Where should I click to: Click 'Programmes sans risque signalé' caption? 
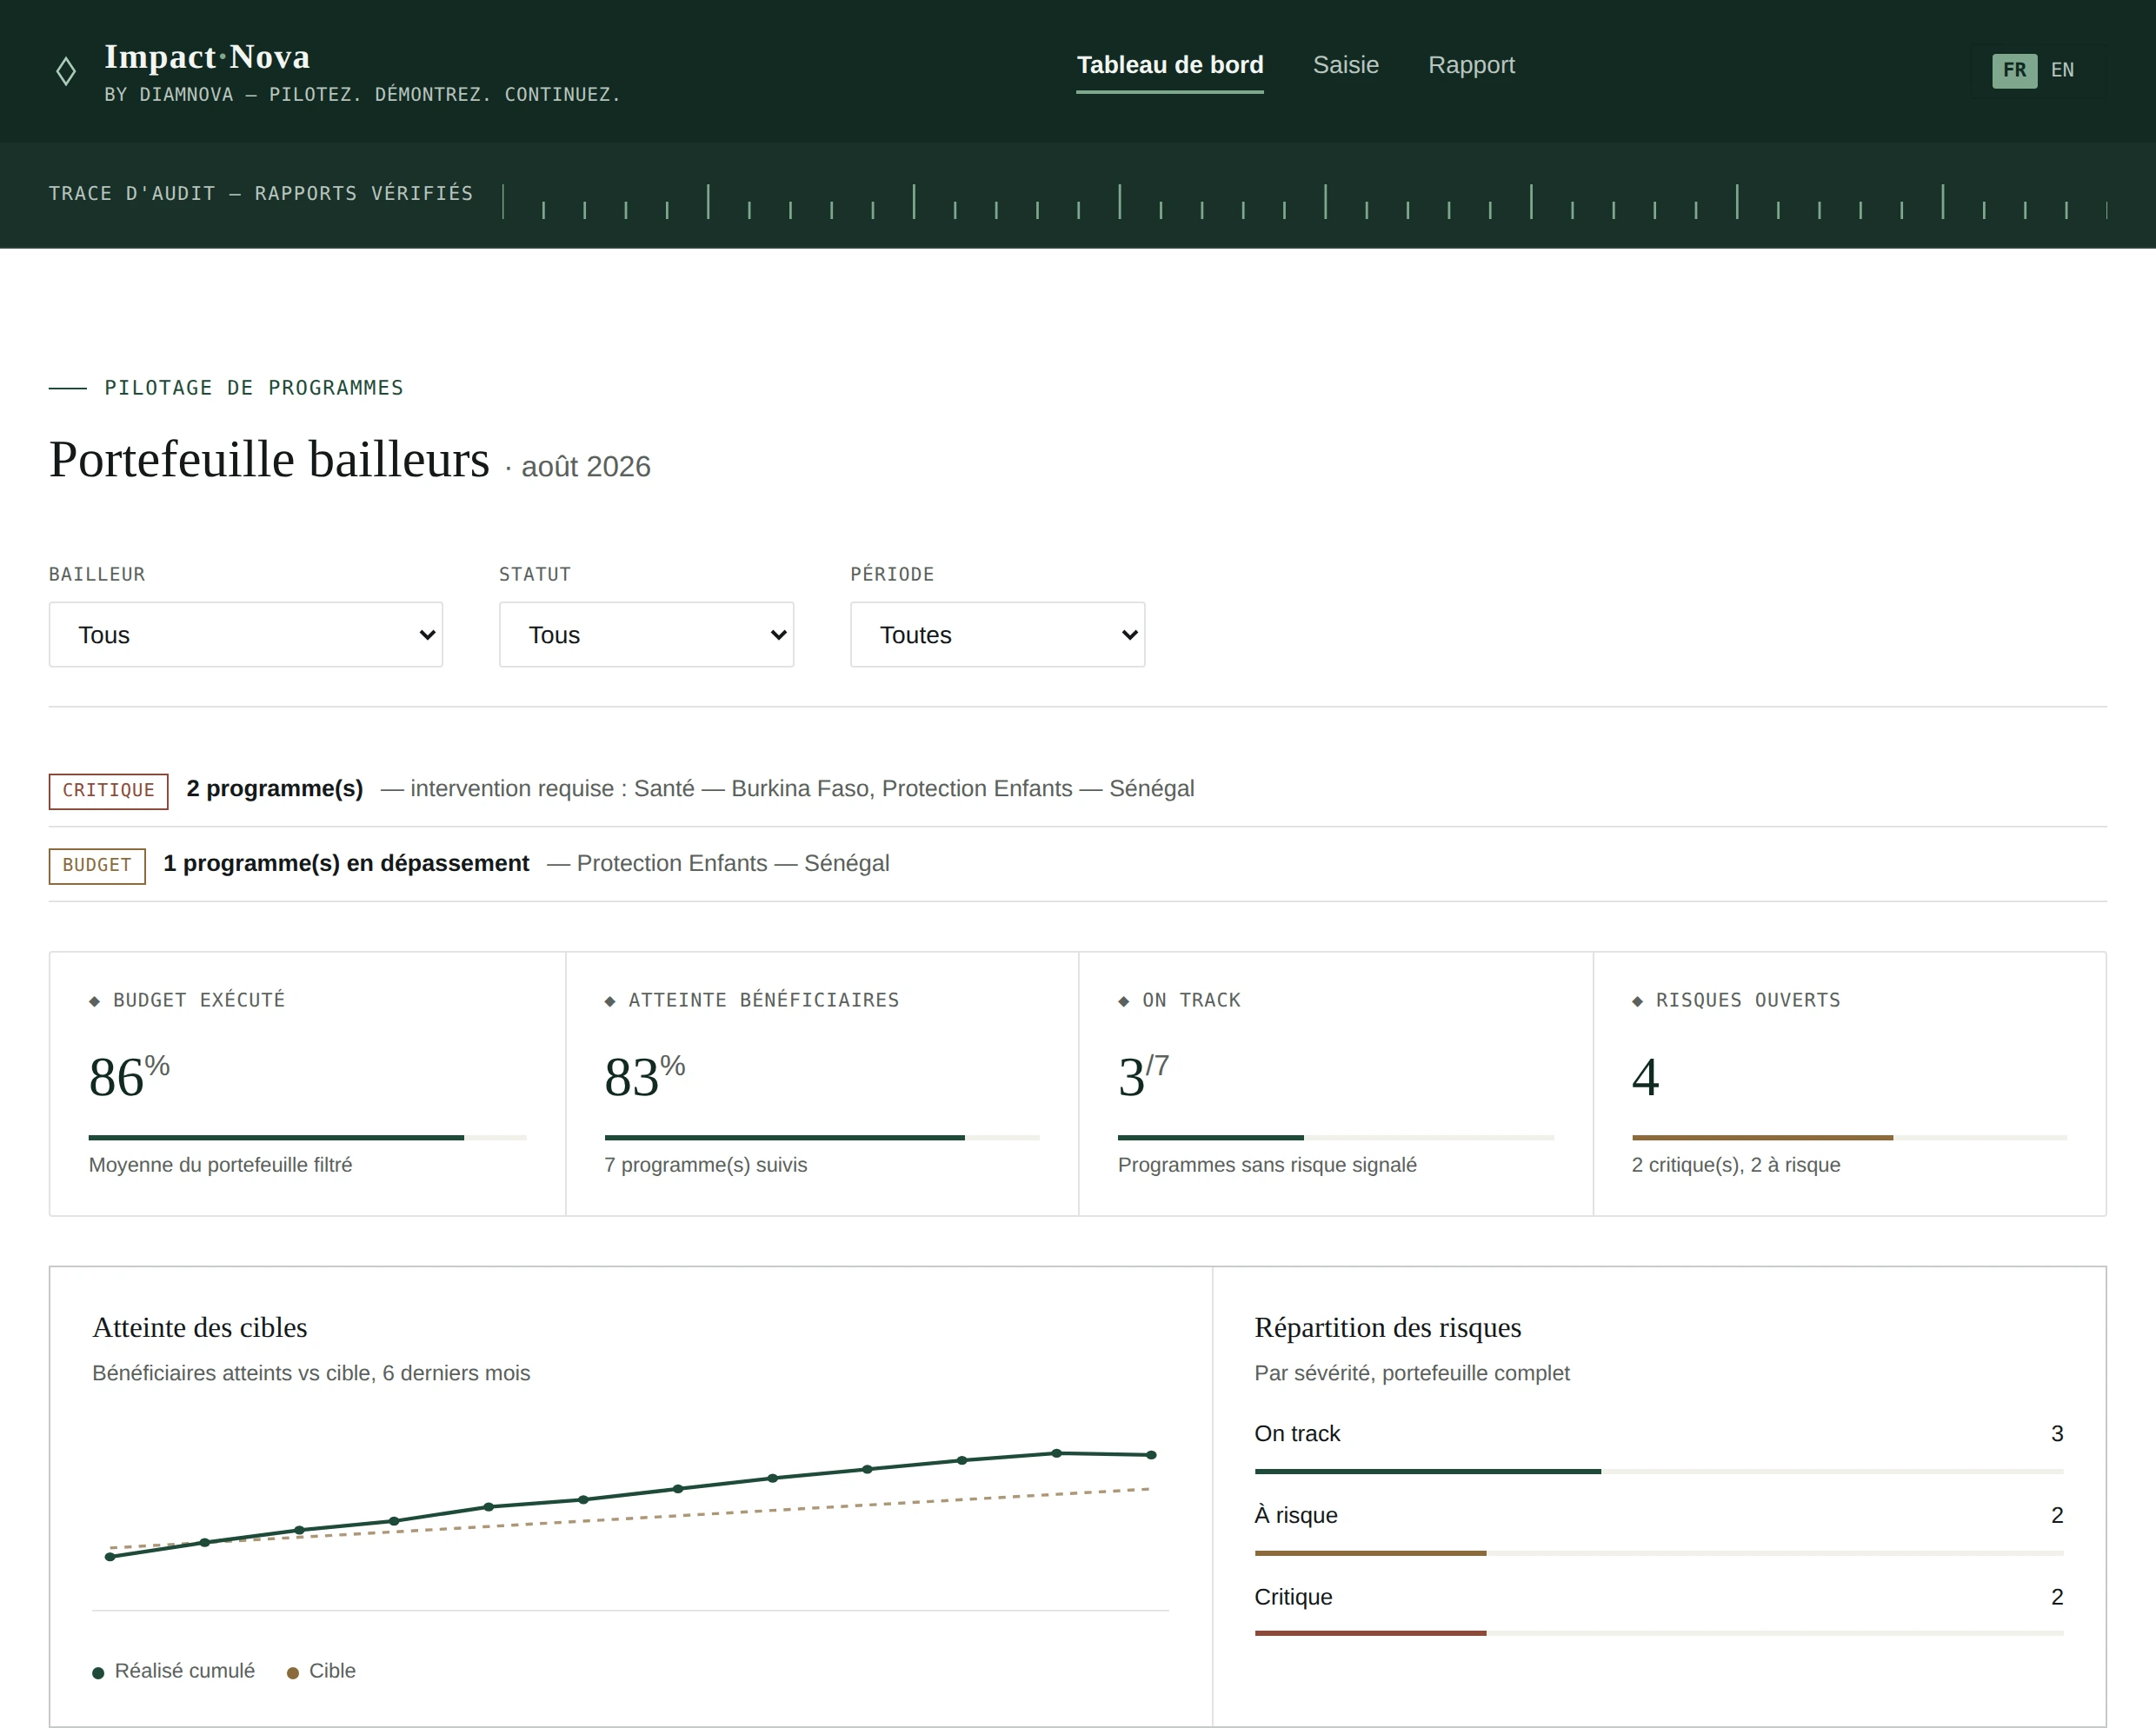click(1267, 1165)
